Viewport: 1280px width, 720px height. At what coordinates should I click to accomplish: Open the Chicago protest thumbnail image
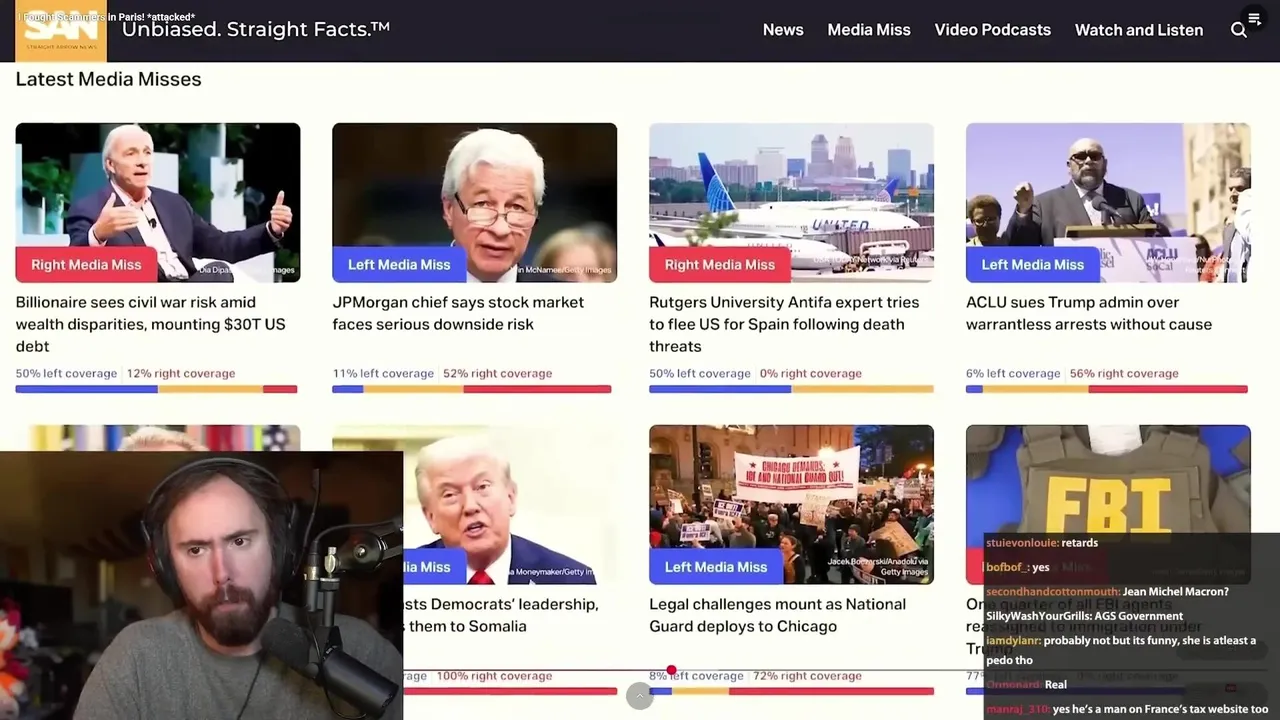(791, 504)
